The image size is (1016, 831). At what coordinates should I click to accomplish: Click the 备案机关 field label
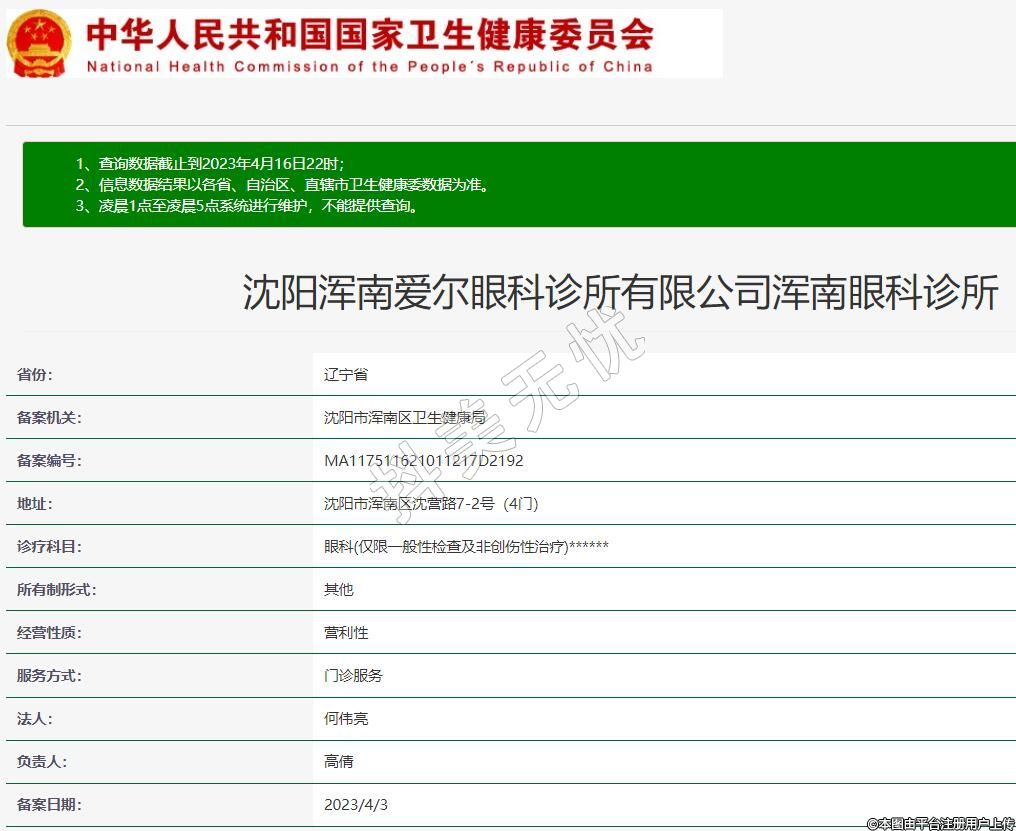coord(49,418)
